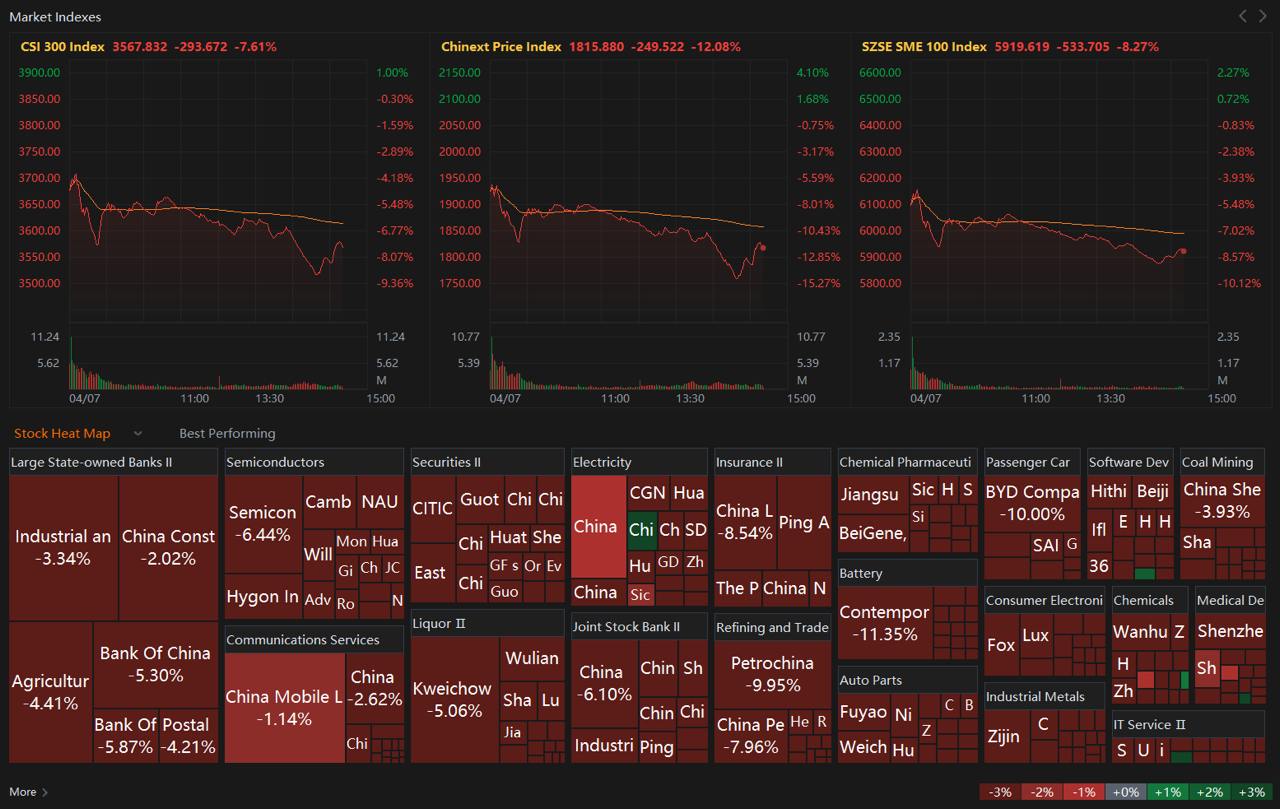Open the Coal Mining sector header
This screenshot has height=809, width=1280.
(x=1217, y=462)
